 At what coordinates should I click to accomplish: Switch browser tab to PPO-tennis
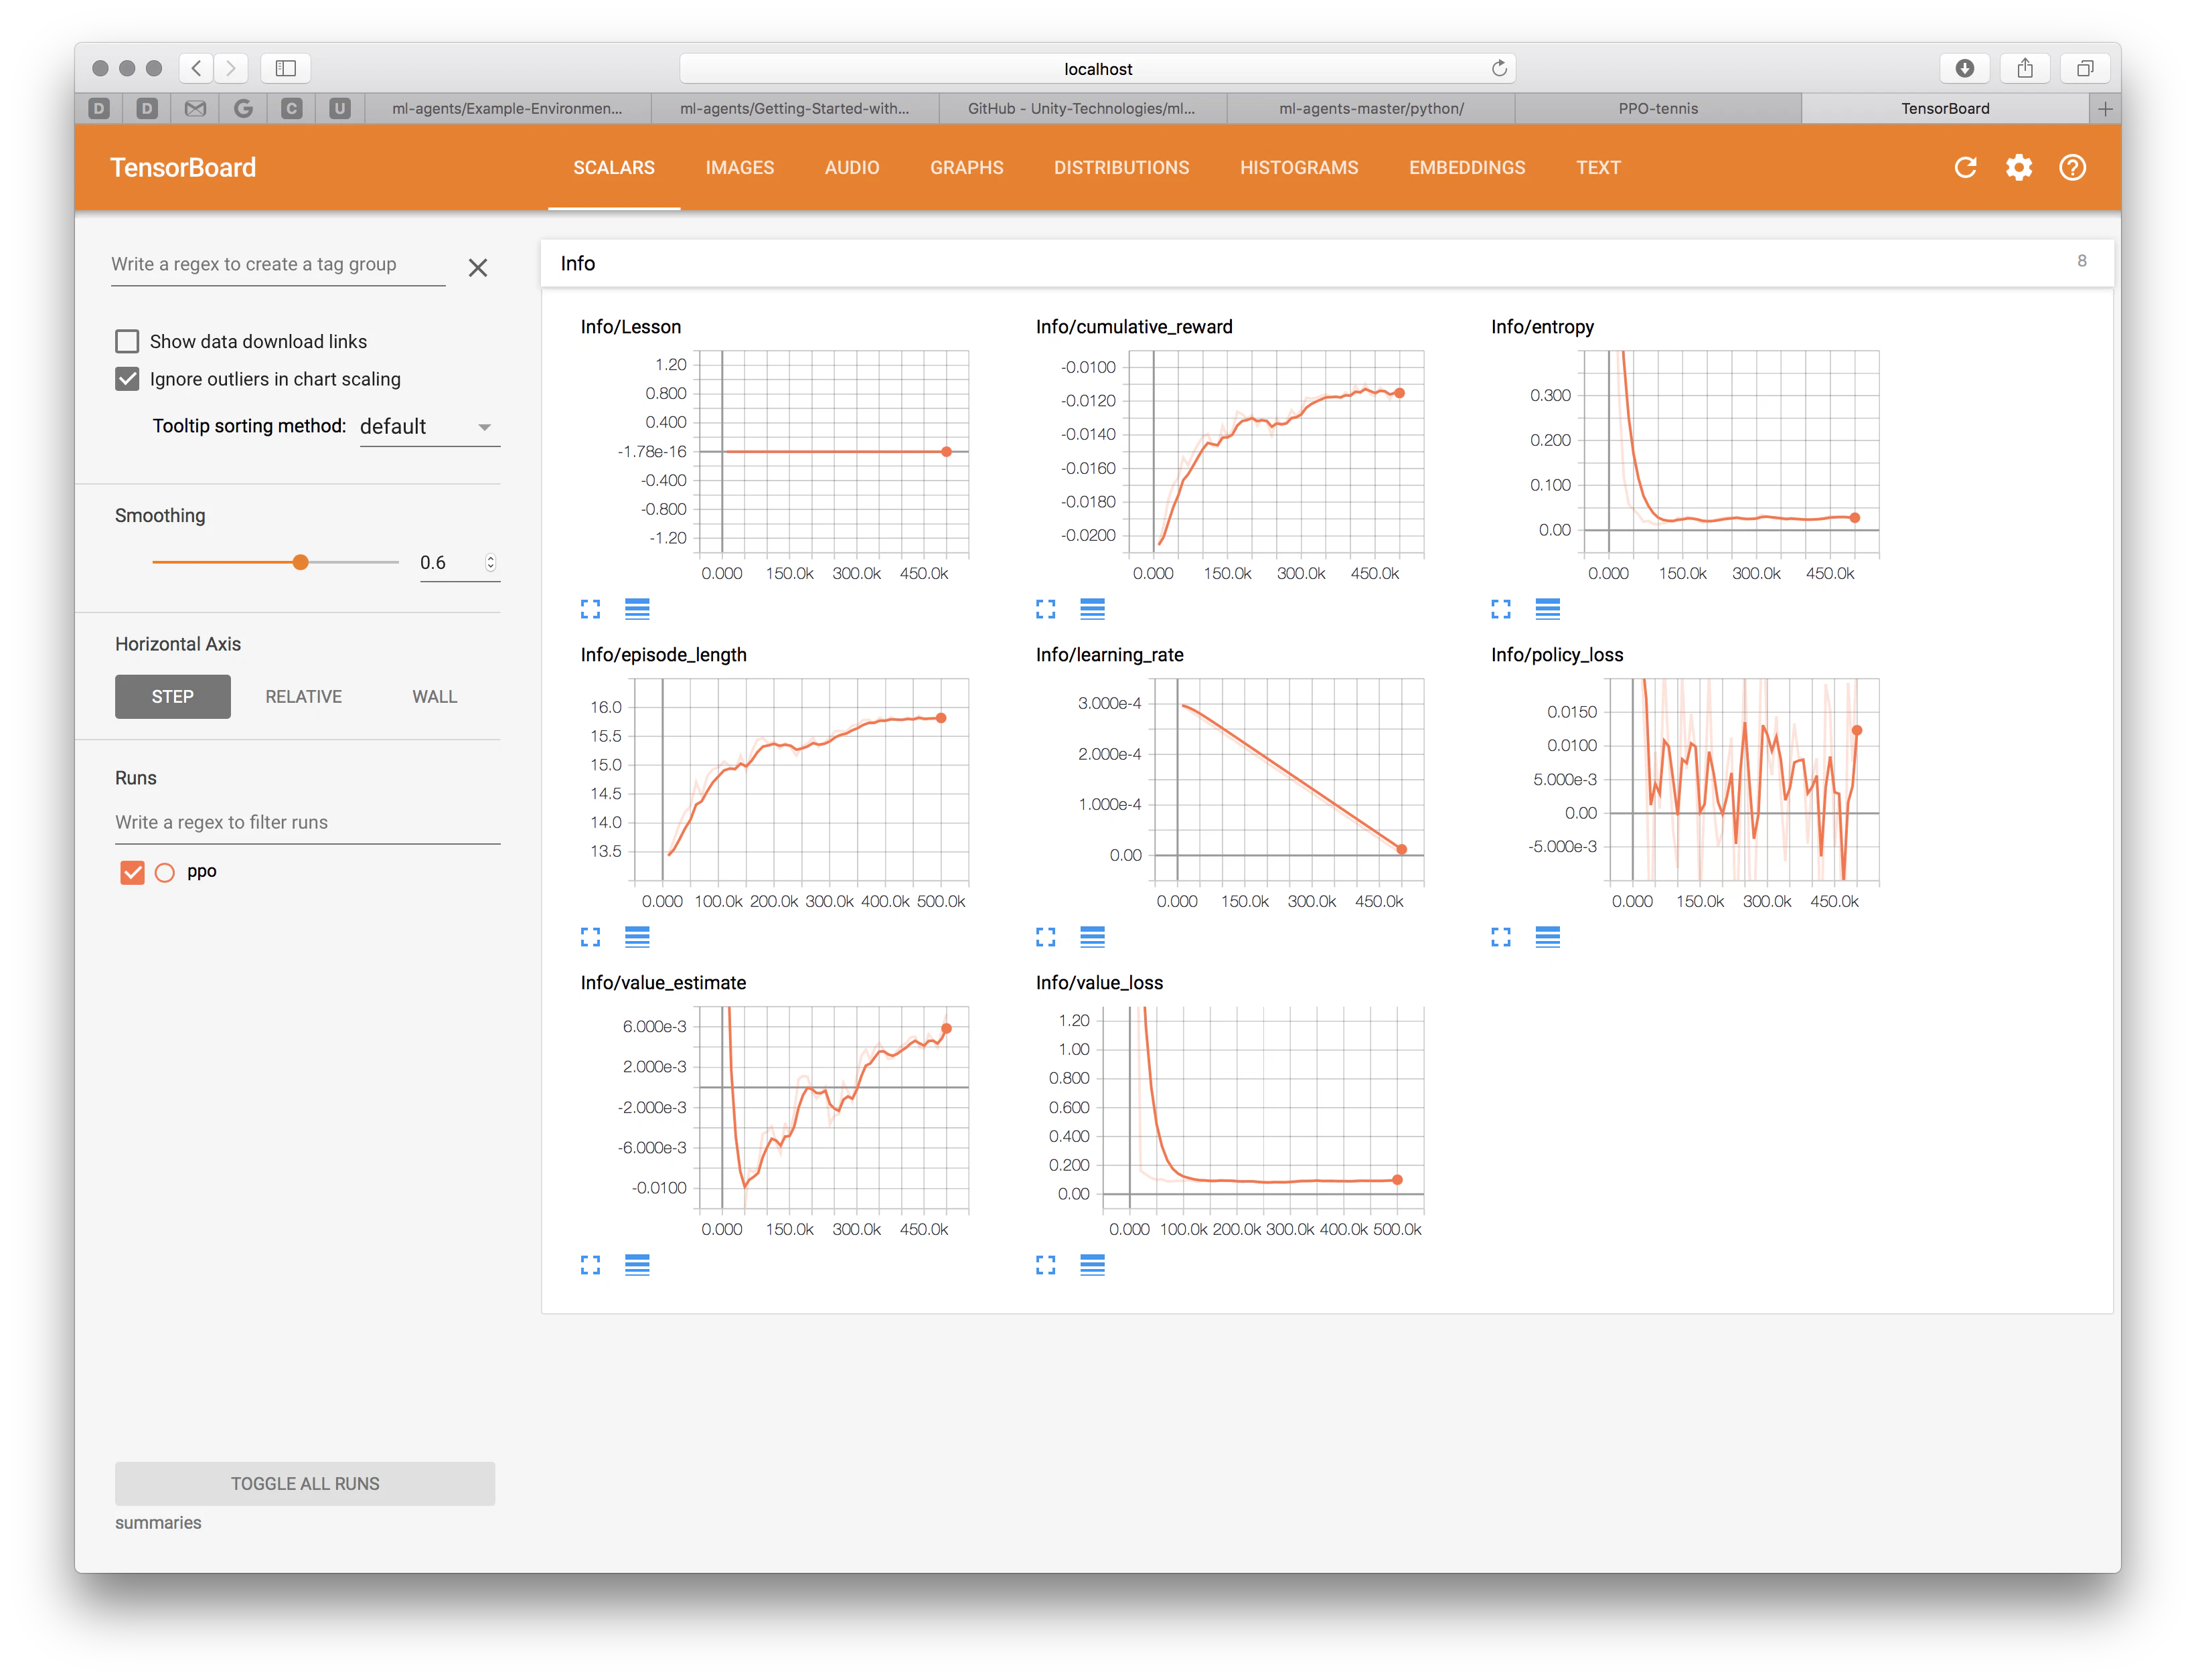pos(1657,108)
